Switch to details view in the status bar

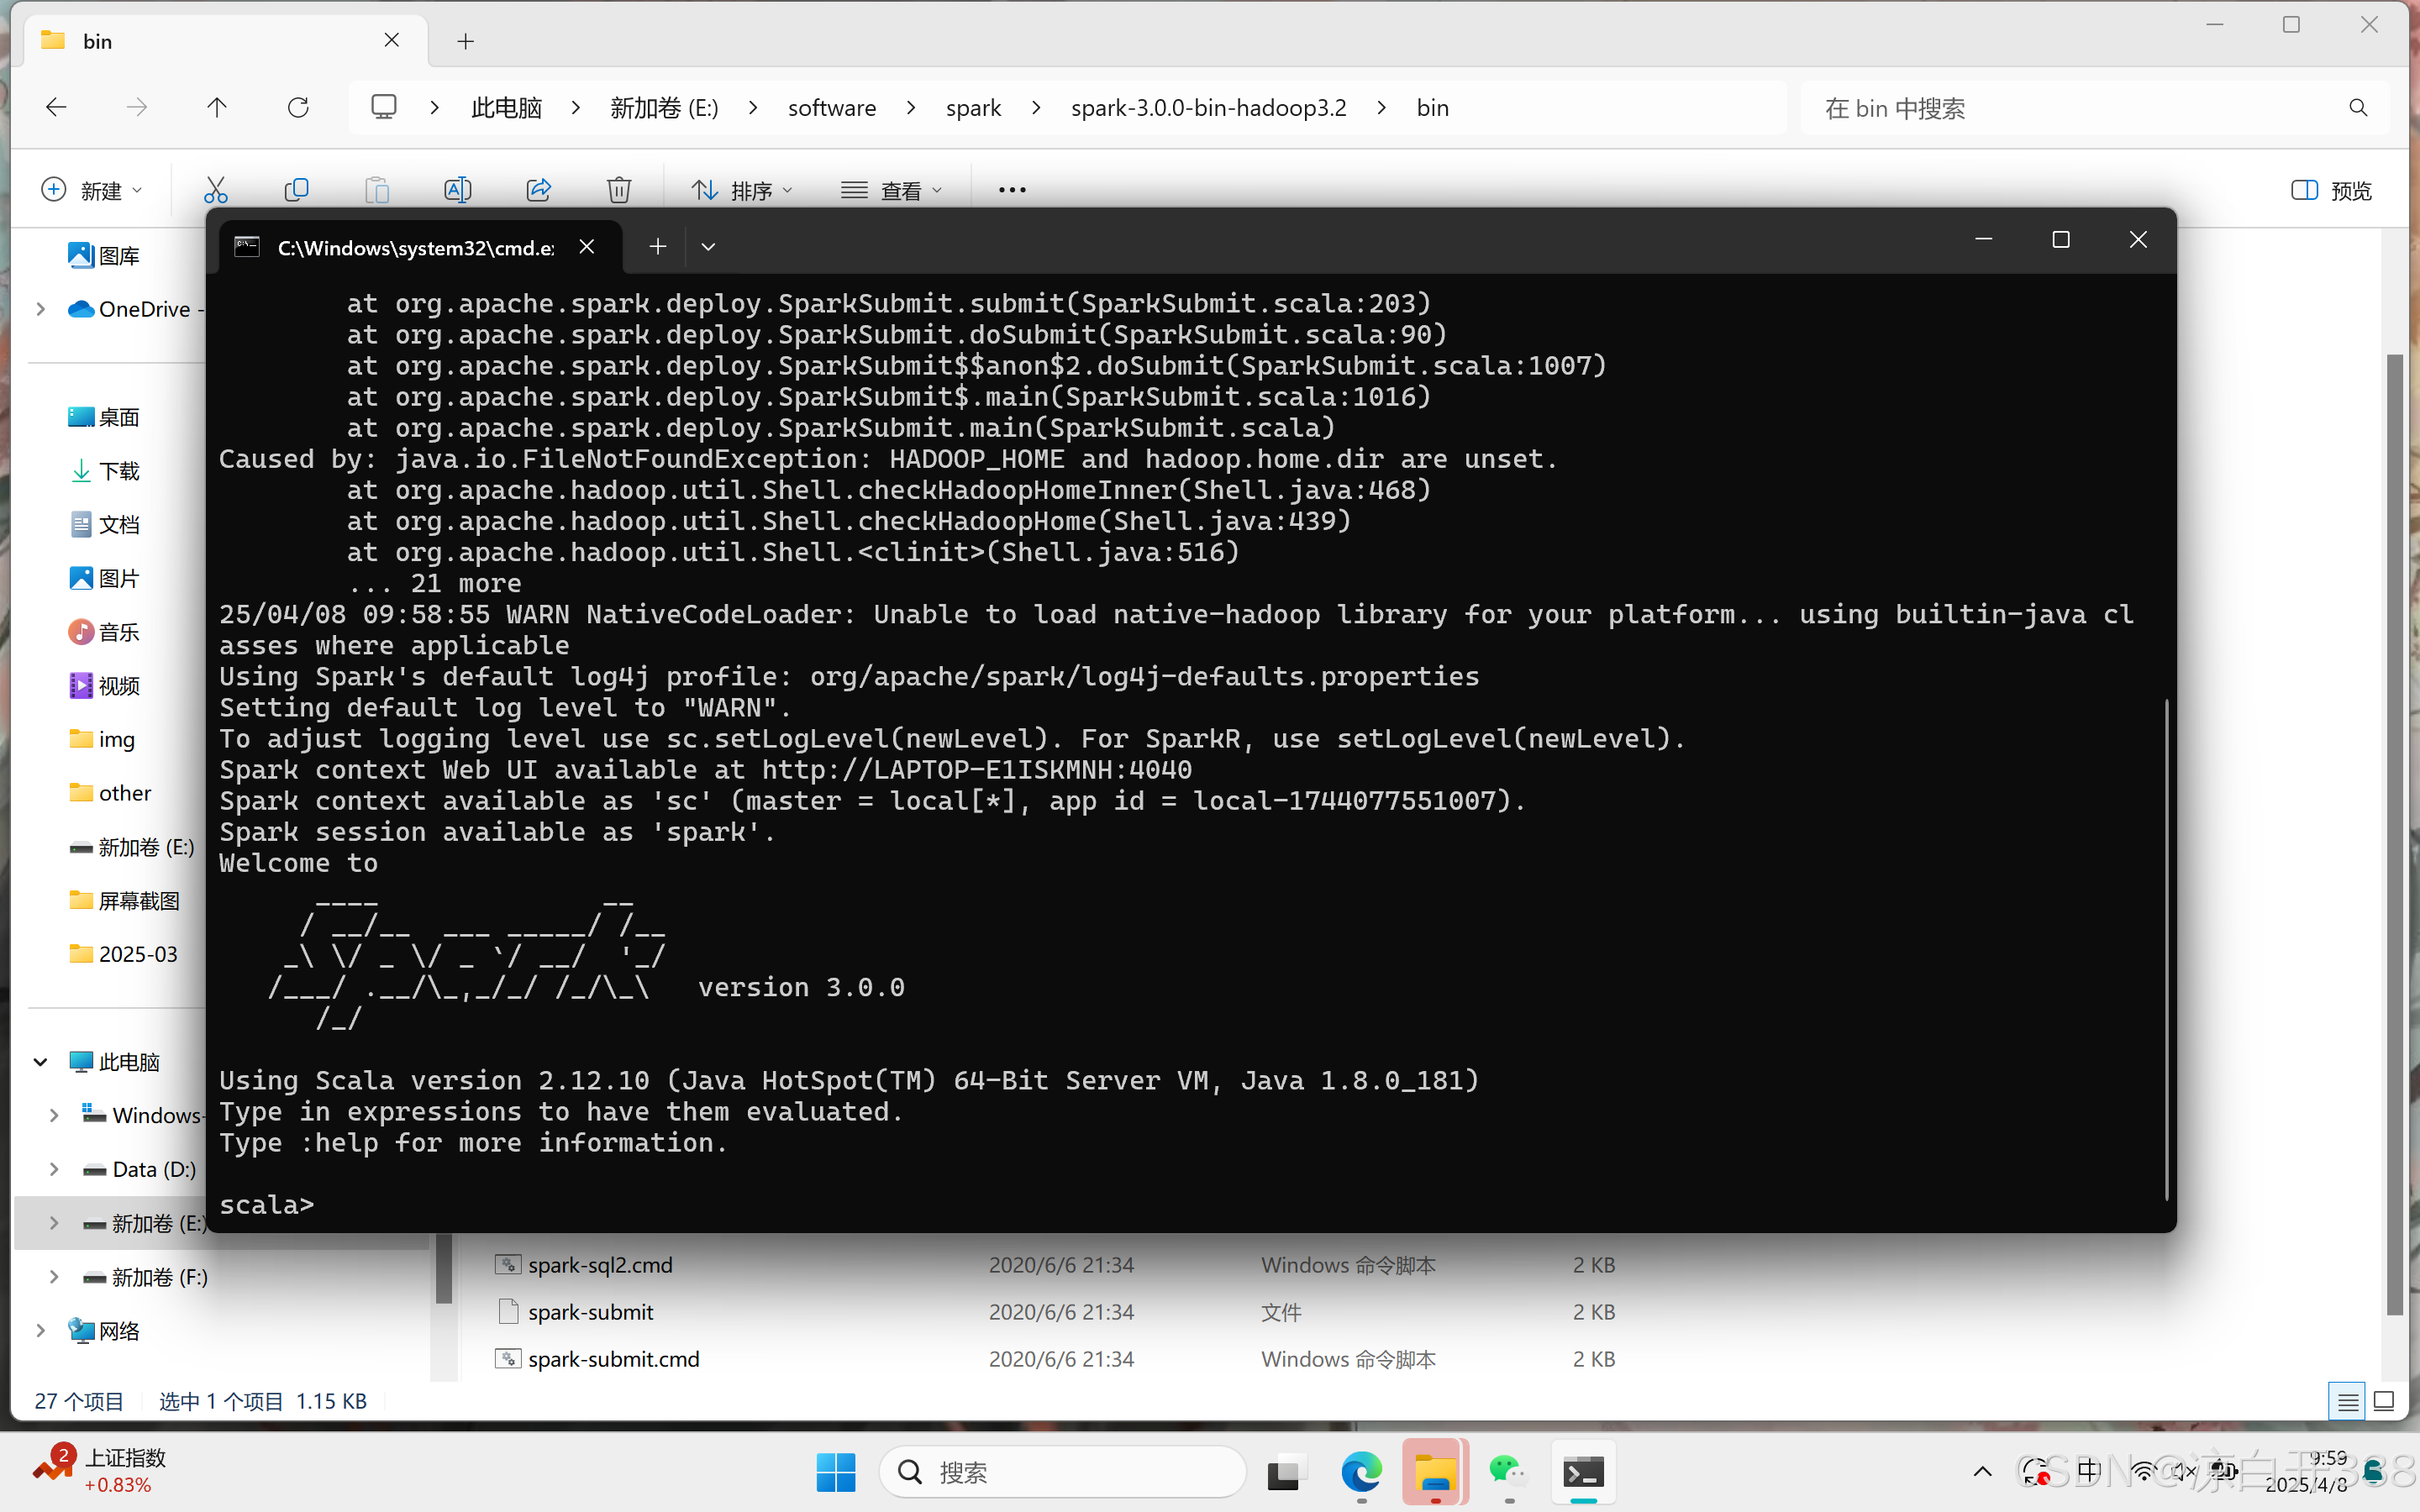tap(2347, 1401)
